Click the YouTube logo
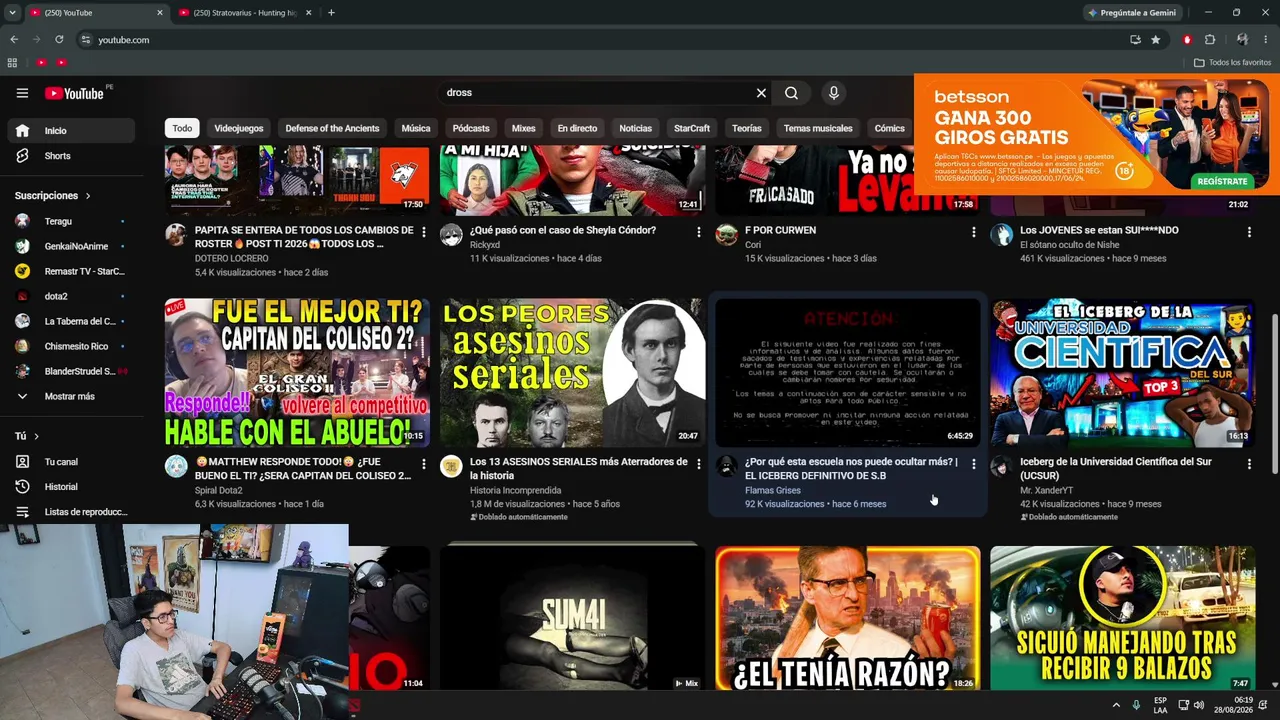1280x720 pixels. click(75, 93)
